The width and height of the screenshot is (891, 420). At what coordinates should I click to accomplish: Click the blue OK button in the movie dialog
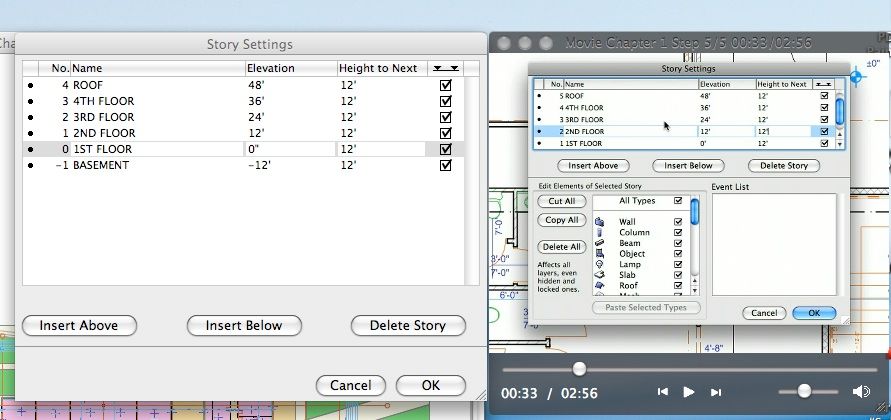point(814,313)
